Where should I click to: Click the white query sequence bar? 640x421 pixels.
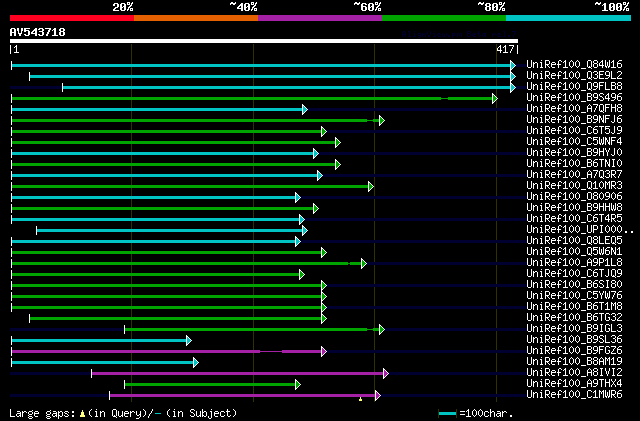pos(264,41)
